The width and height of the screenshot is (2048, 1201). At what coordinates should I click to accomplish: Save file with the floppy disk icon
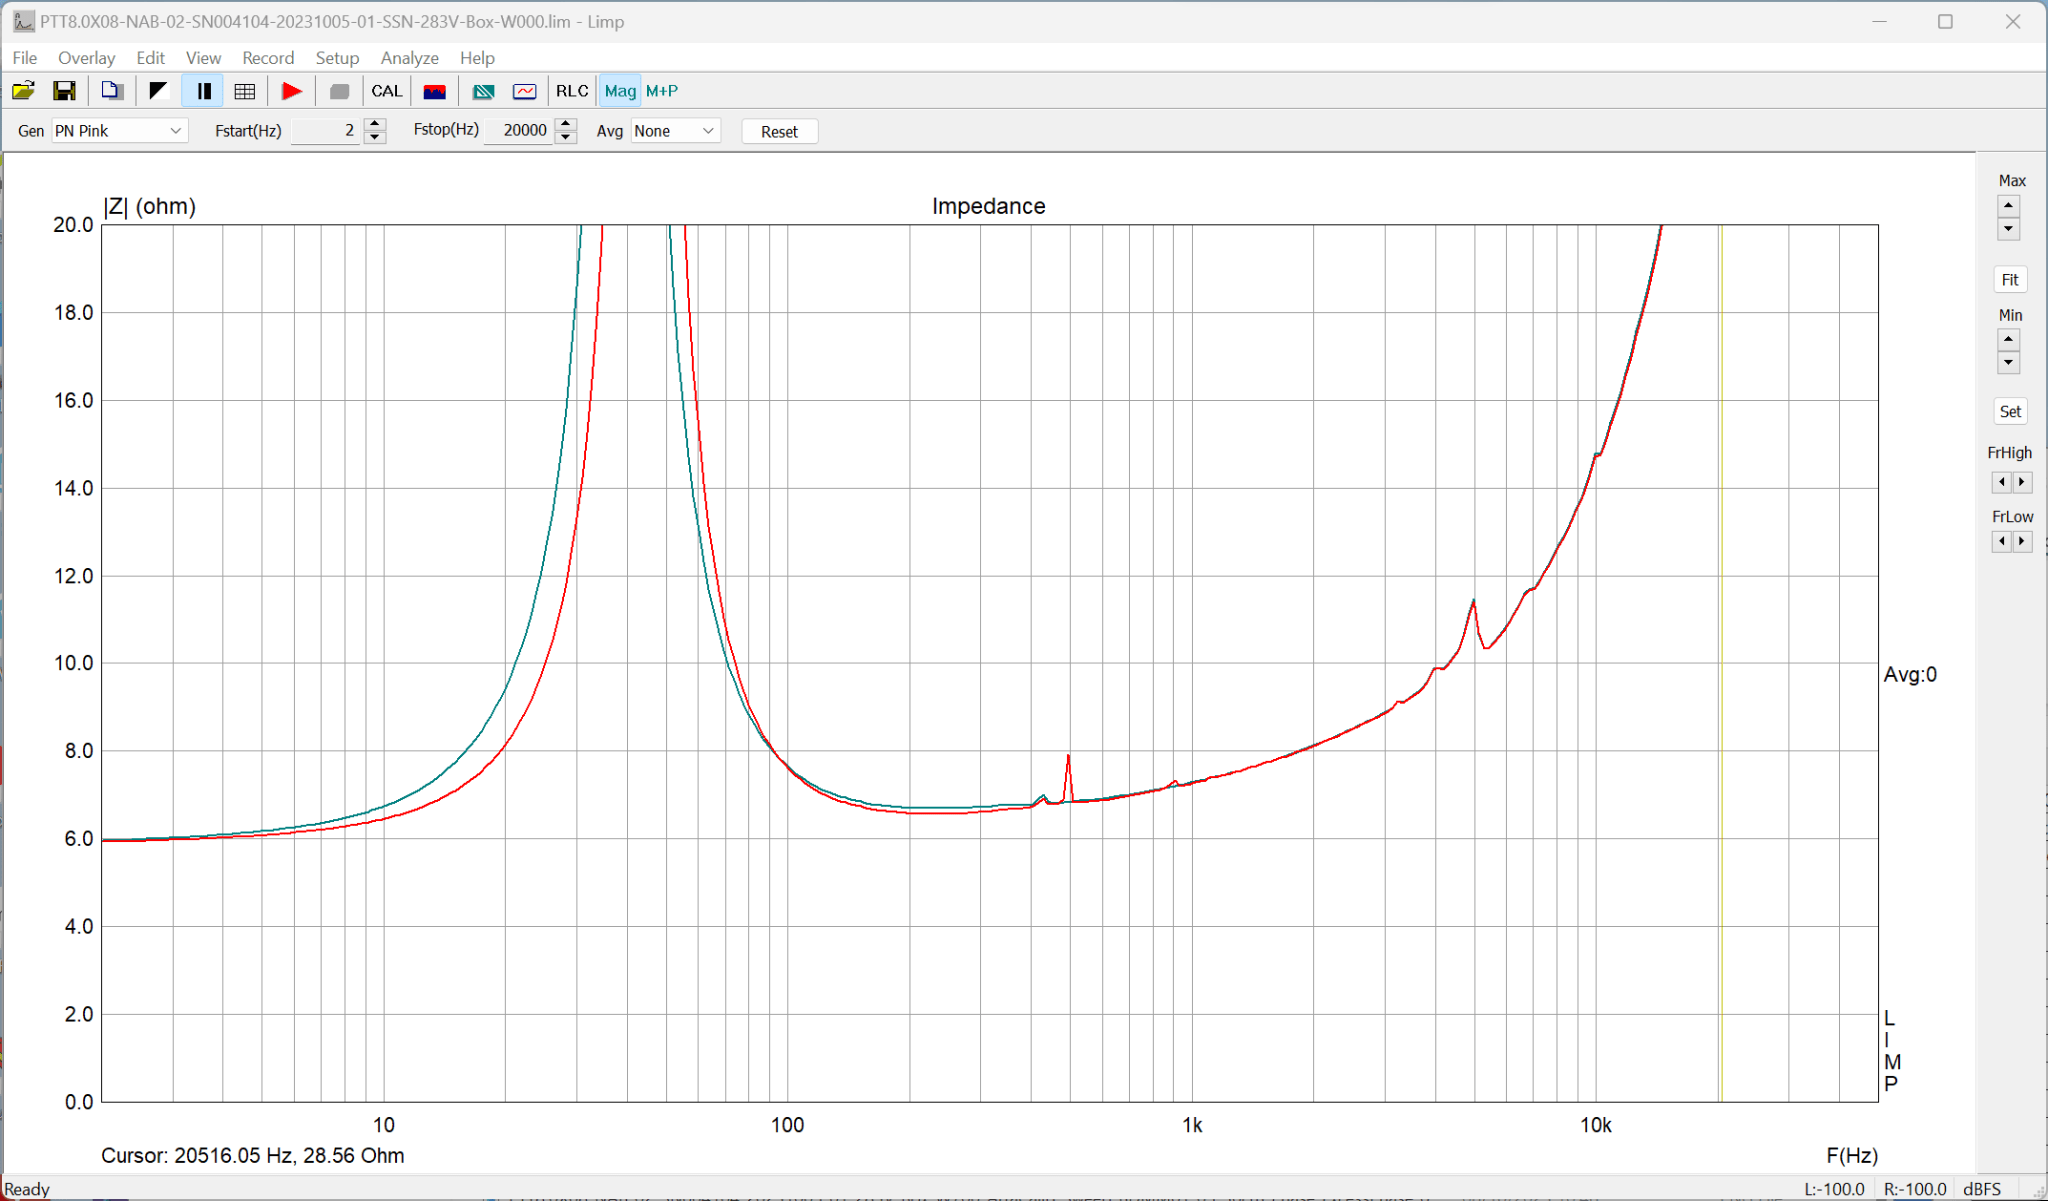[64, 91]
